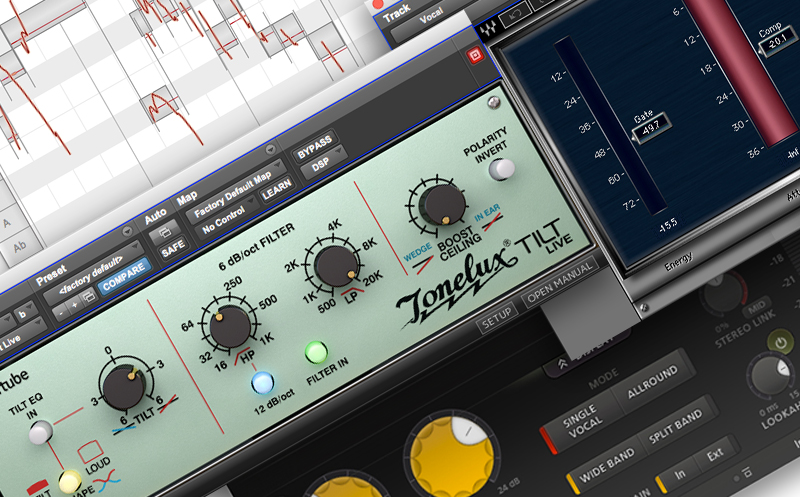Open the circular Map menu arrow
The height and width of the screenshot is (497, 800).
271,150
